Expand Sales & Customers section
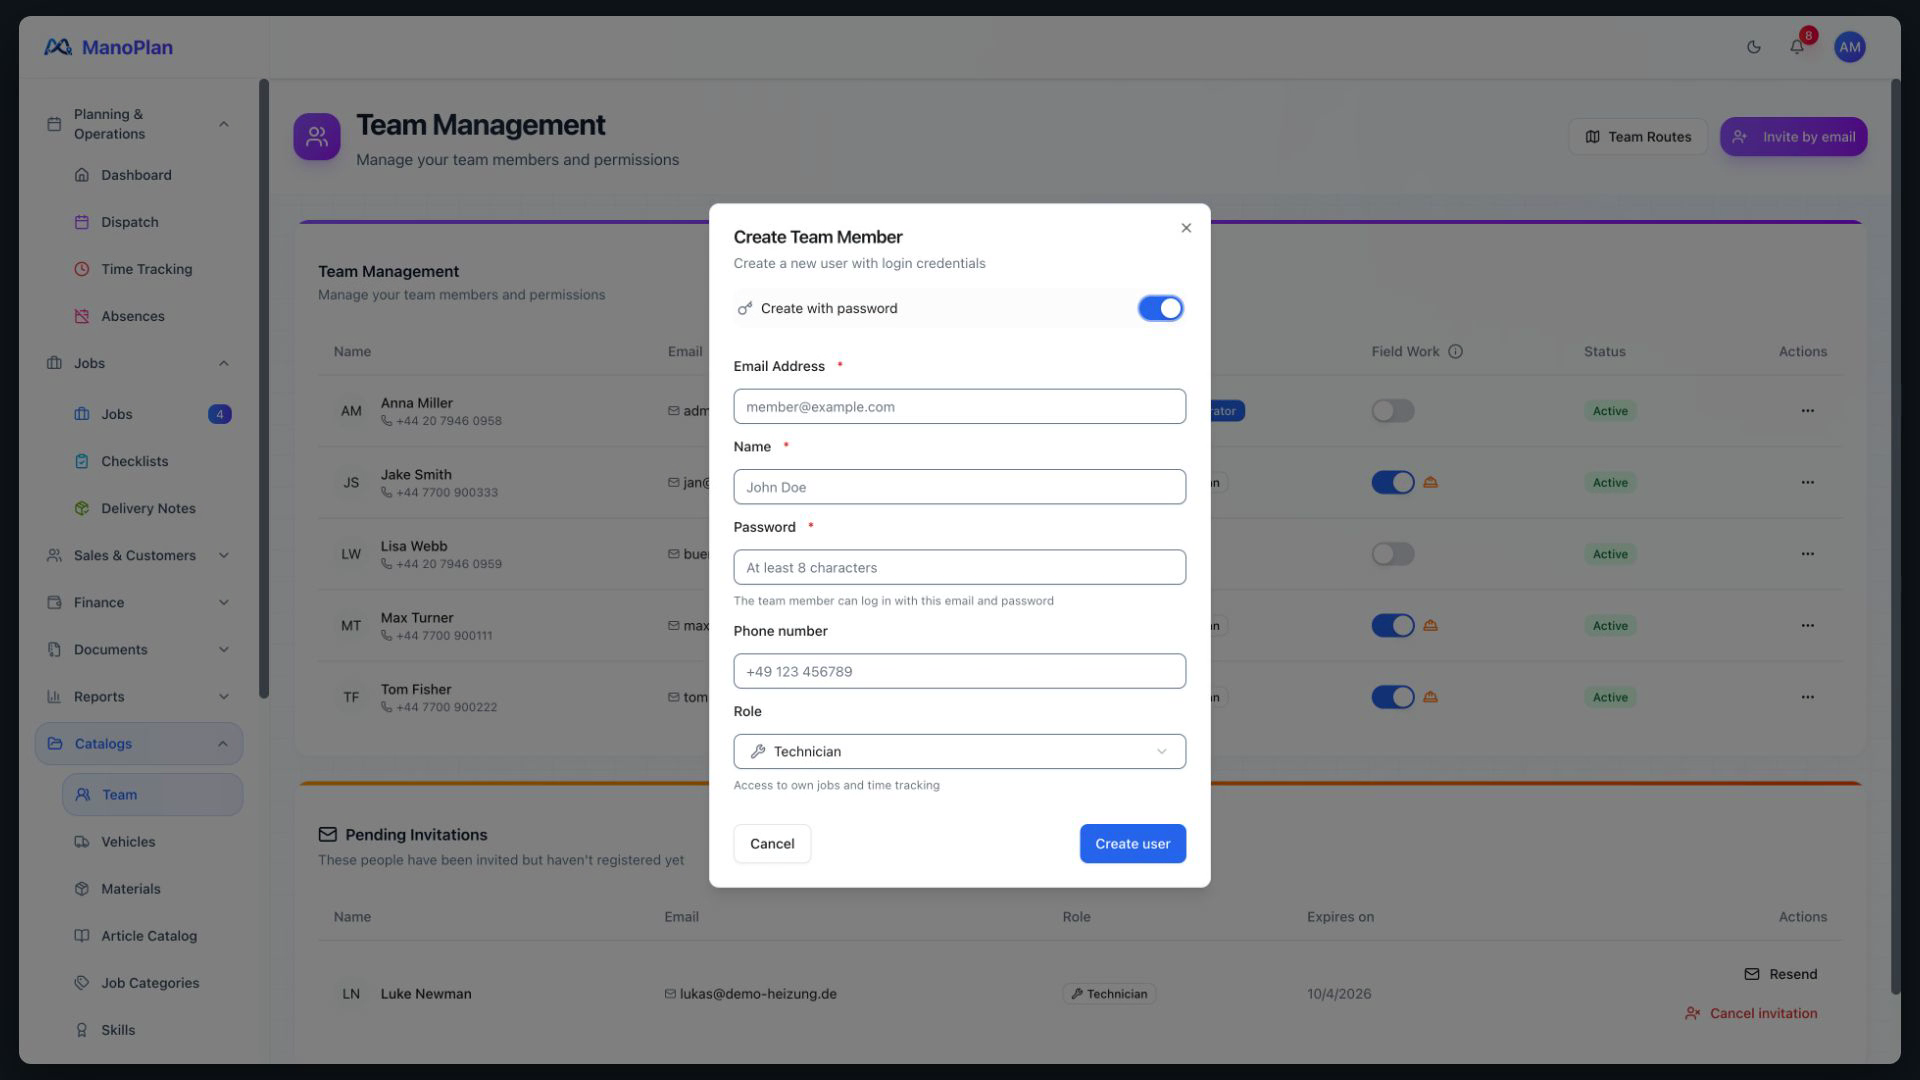The image size is (1920, 1080). [139, 555]
